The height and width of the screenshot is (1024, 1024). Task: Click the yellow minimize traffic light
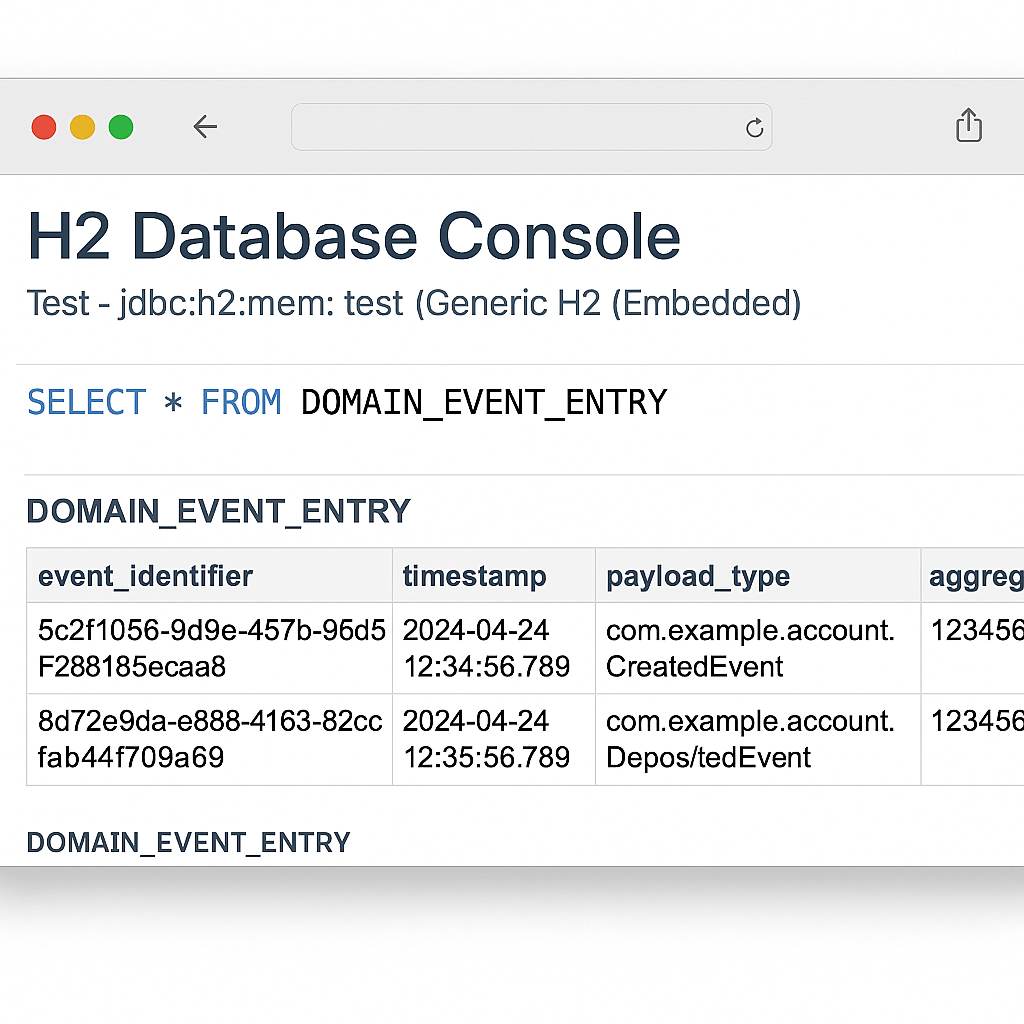(81, 127)
